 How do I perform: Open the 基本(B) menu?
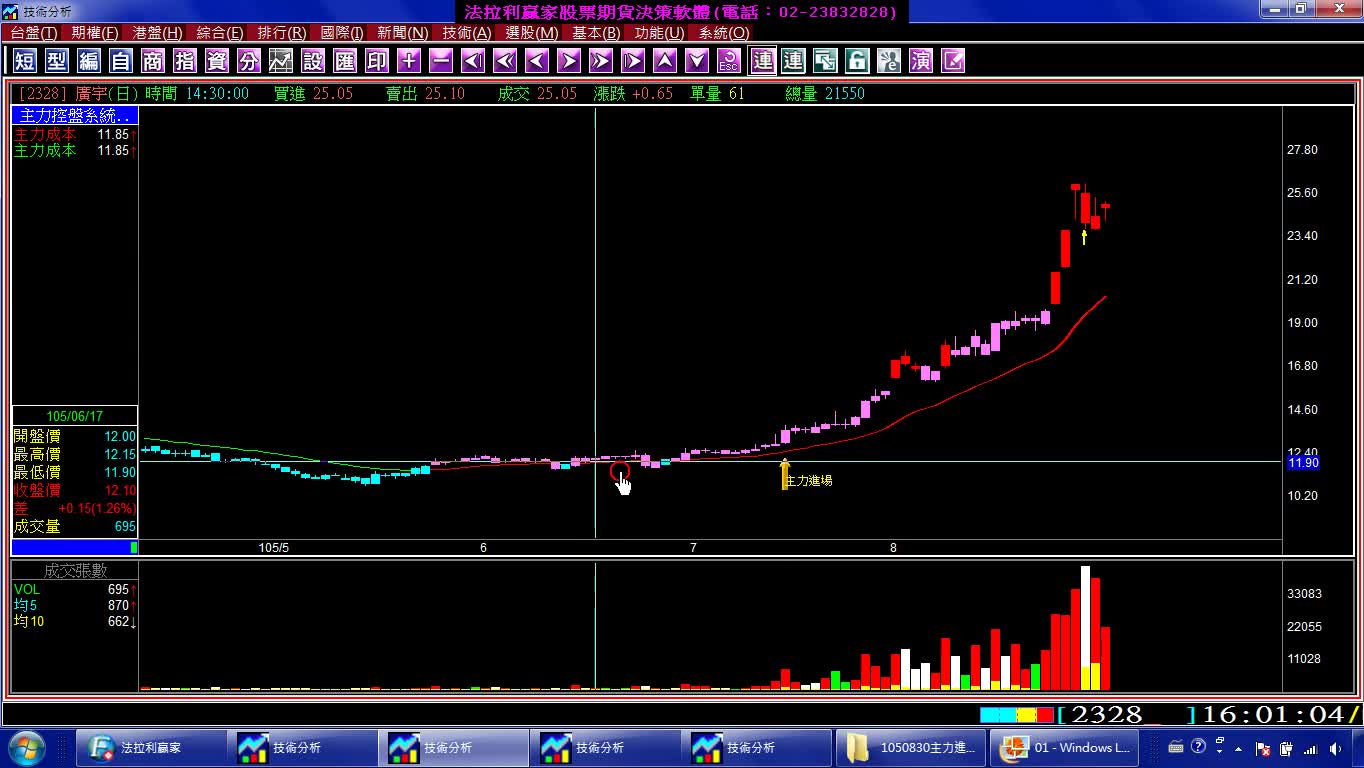(x=596, y=33)
